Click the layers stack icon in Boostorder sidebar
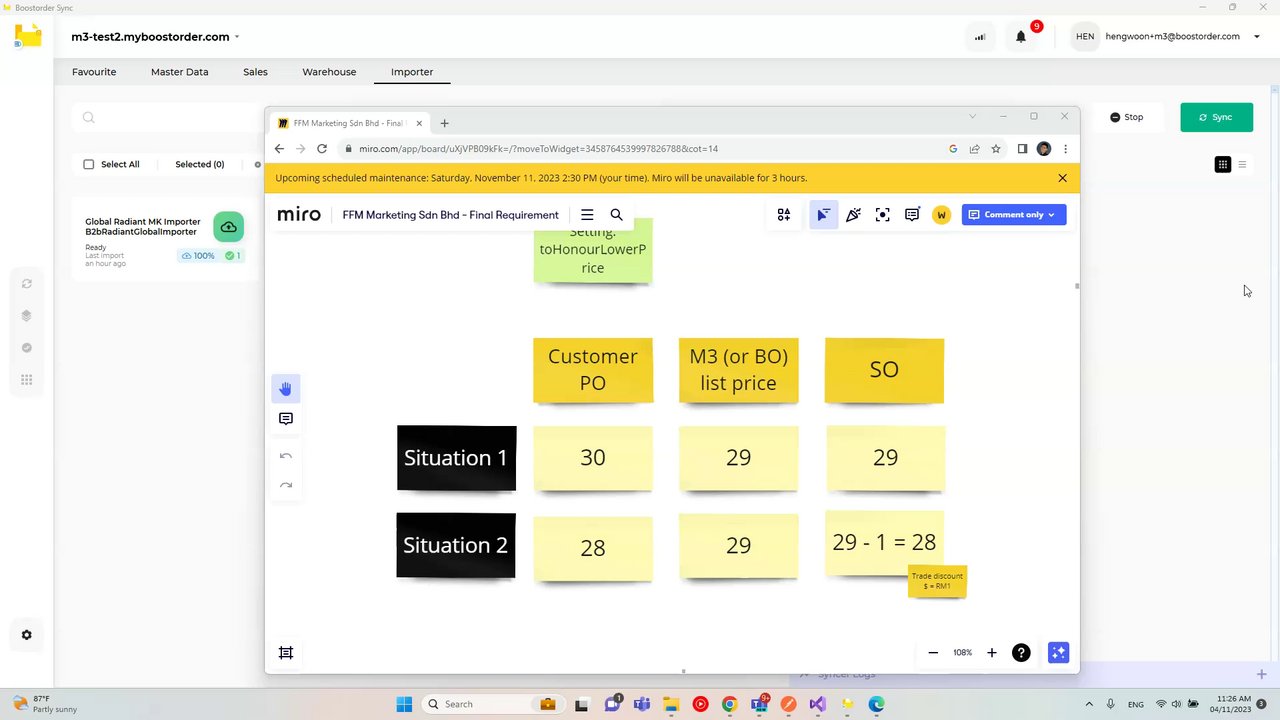This screenshot has height=720, width=1280. [27, 316]
